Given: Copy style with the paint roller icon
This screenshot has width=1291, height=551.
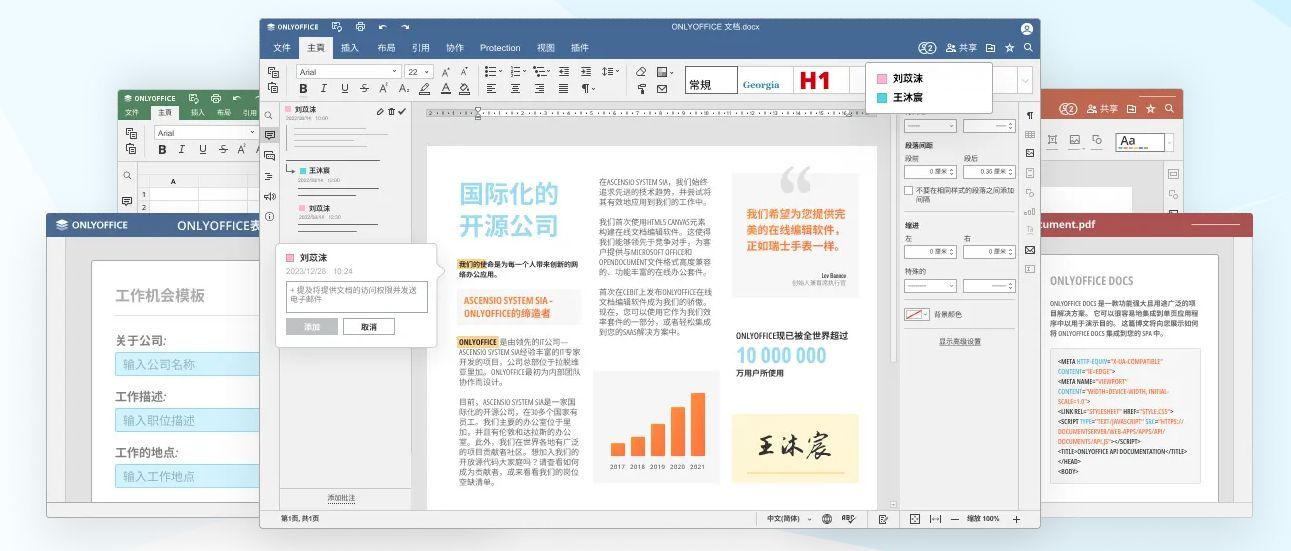Looking at the screenshot, I should [641, 89].
